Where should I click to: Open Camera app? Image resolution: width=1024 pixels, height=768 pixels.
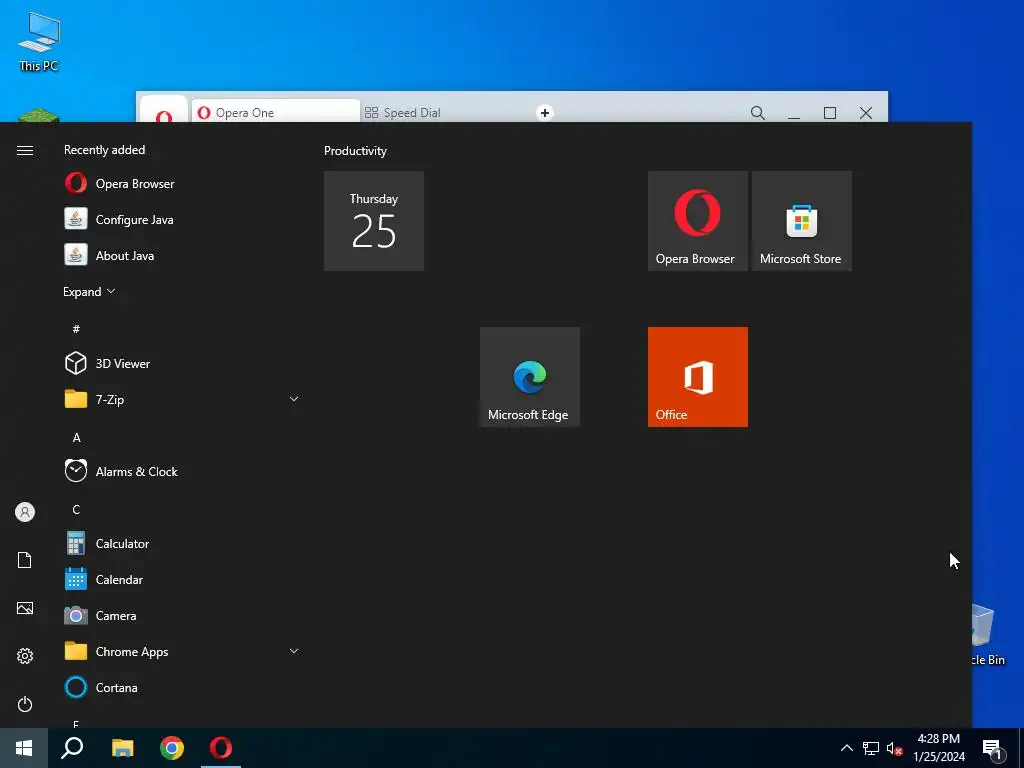pyautogui.click(x=181, y=615)
